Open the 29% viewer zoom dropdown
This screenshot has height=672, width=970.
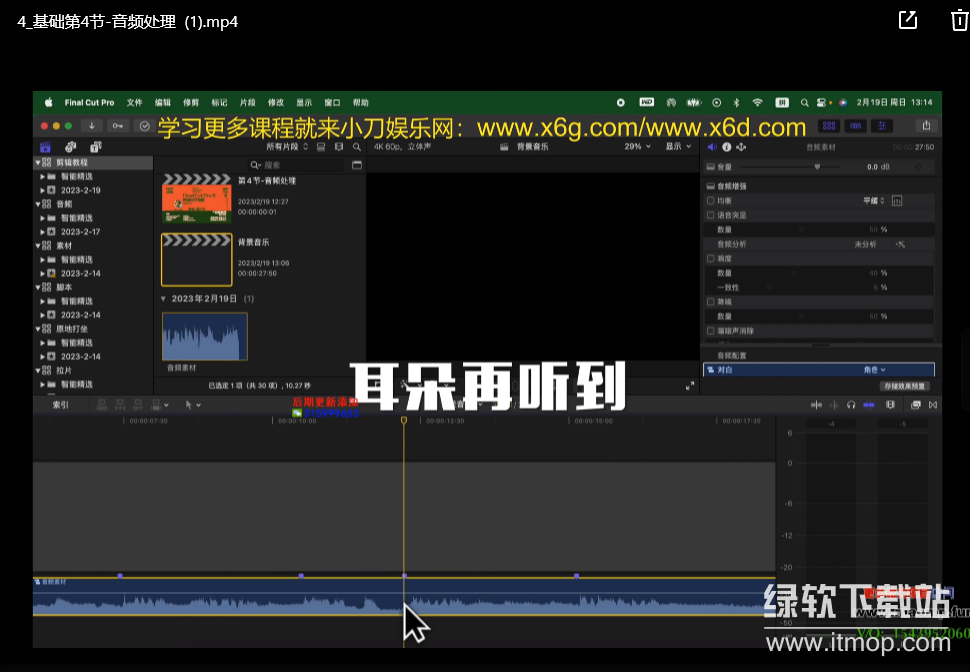coord(636,147)
